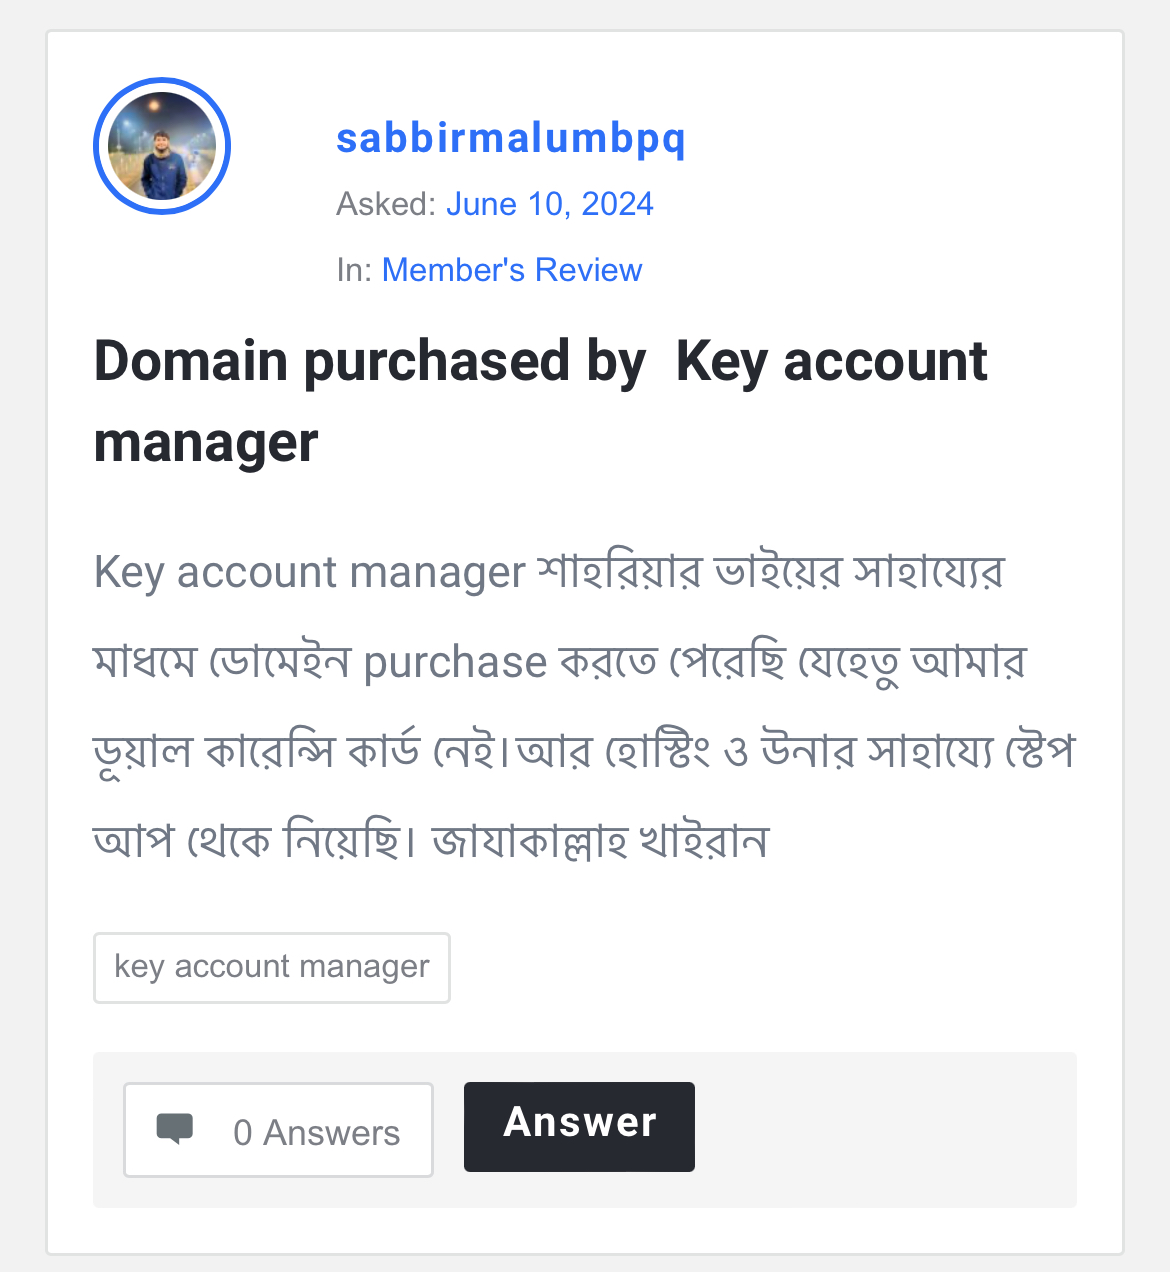
Task: Click the Bengali word শাহরিয়ার in the post
Action: click(x=619, y=573)
